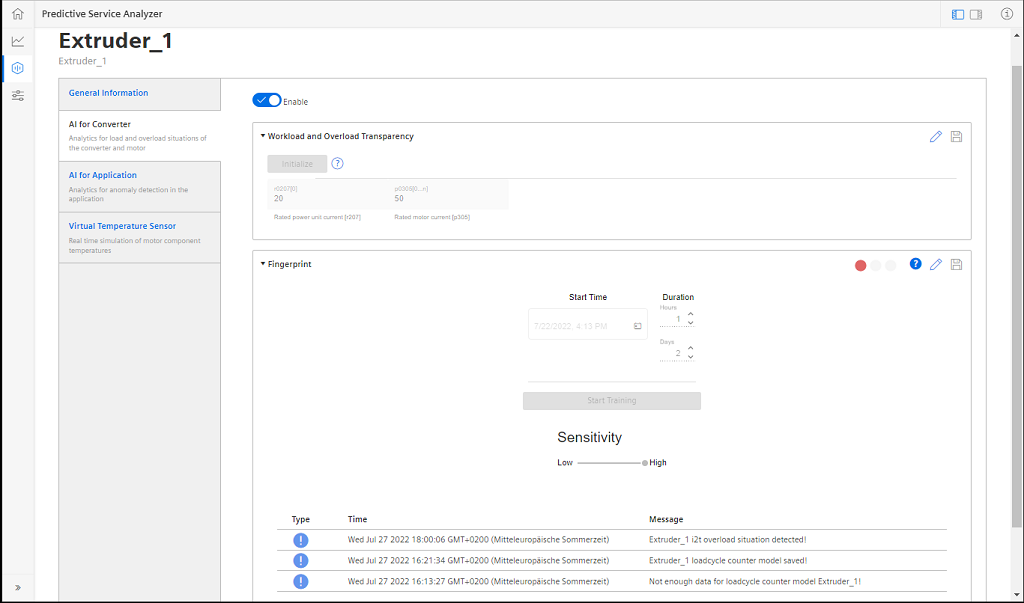Toggle the Enable switch off
Viewport: 1024px width, 603px height.
[266, 100]
